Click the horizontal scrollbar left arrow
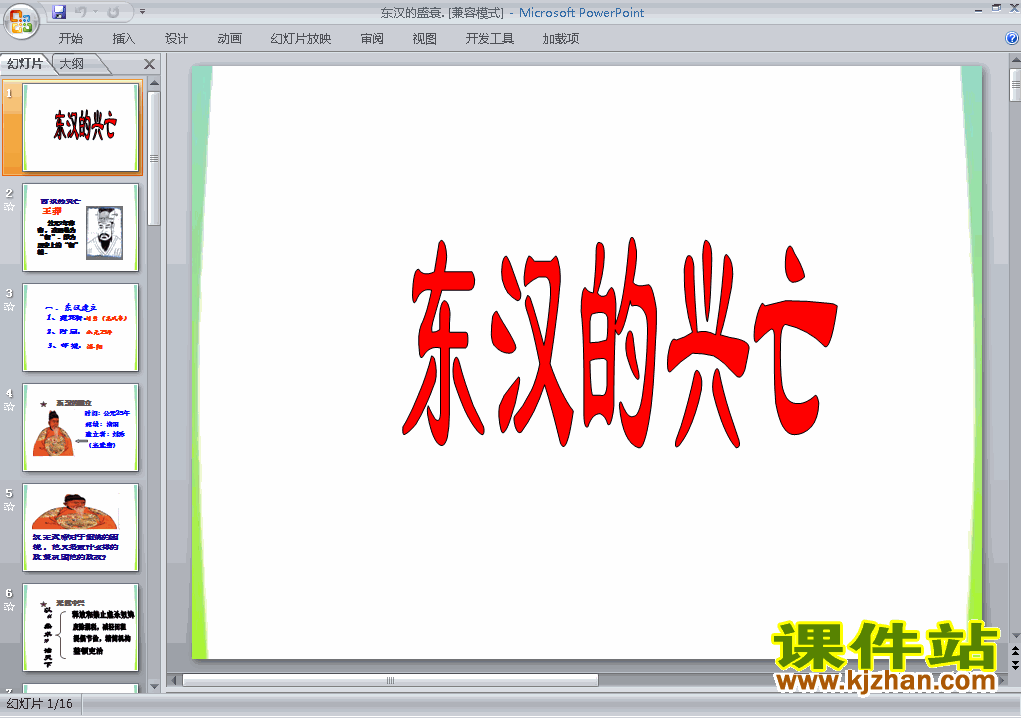This screenshot has width=1021, height=718. [174, 680]
